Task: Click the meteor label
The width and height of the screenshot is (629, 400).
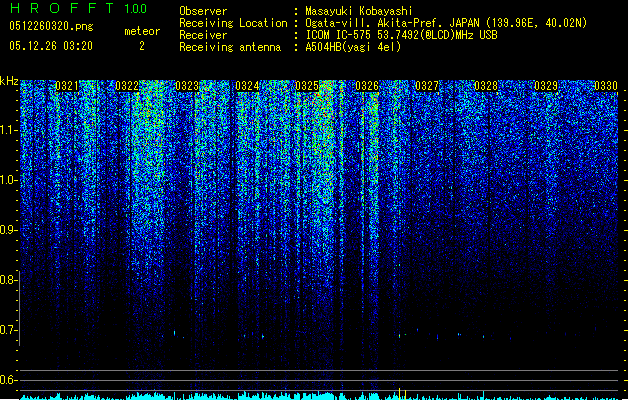Action: [x=142, y=31]
